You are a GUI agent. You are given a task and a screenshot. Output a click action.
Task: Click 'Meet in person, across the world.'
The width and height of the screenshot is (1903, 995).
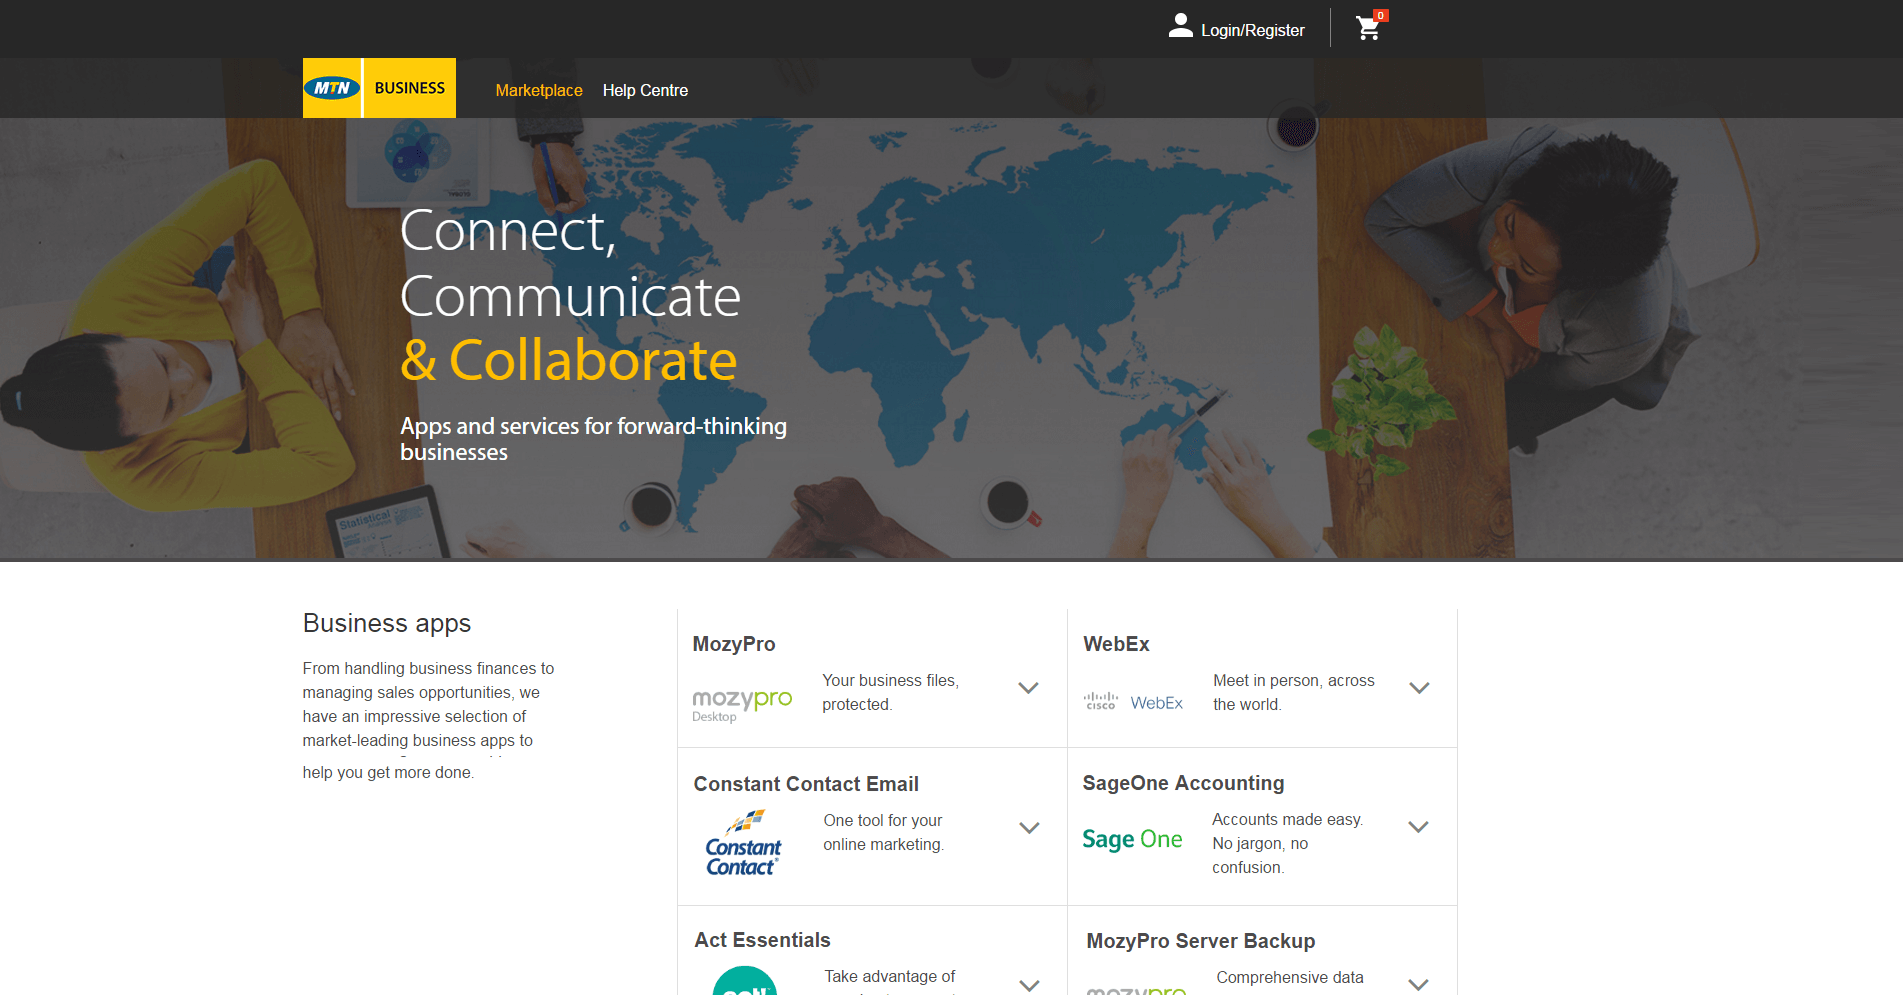(1293, 692)
